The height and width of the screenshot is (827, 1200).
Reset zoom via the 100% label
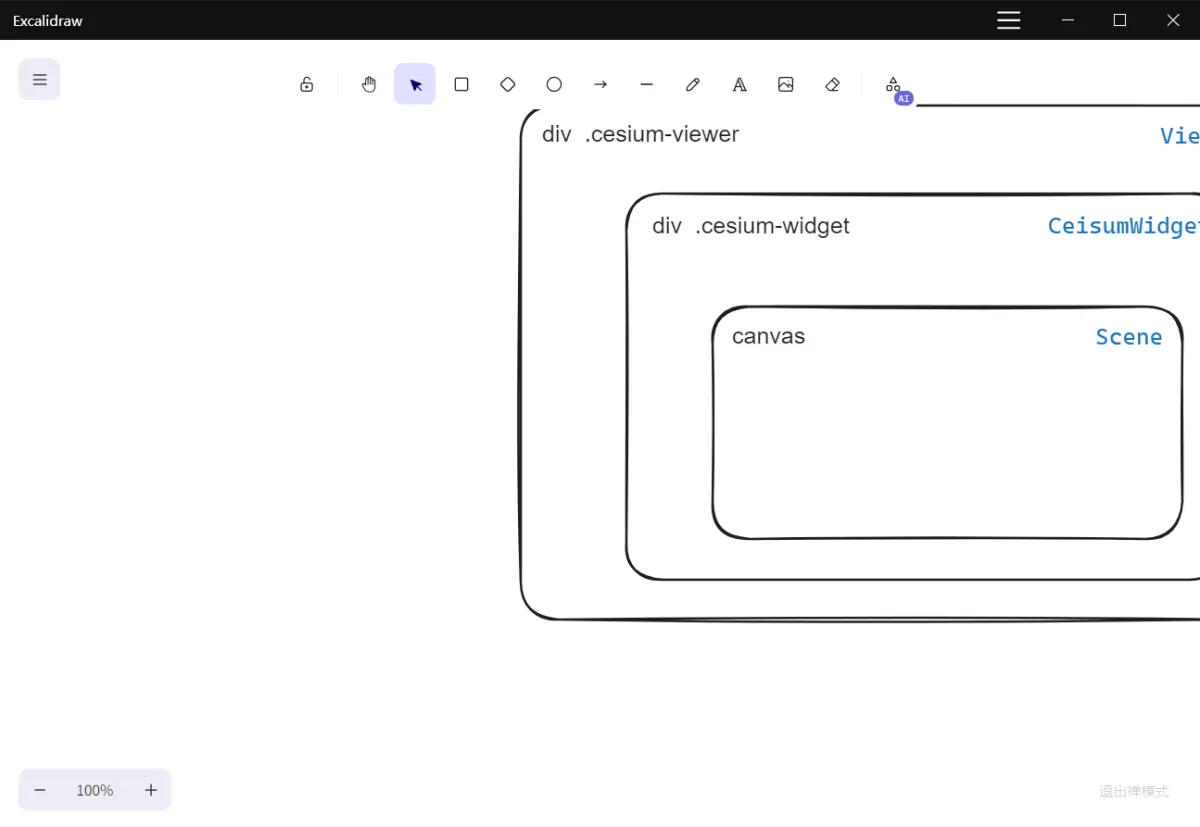[x=95, y=790]
